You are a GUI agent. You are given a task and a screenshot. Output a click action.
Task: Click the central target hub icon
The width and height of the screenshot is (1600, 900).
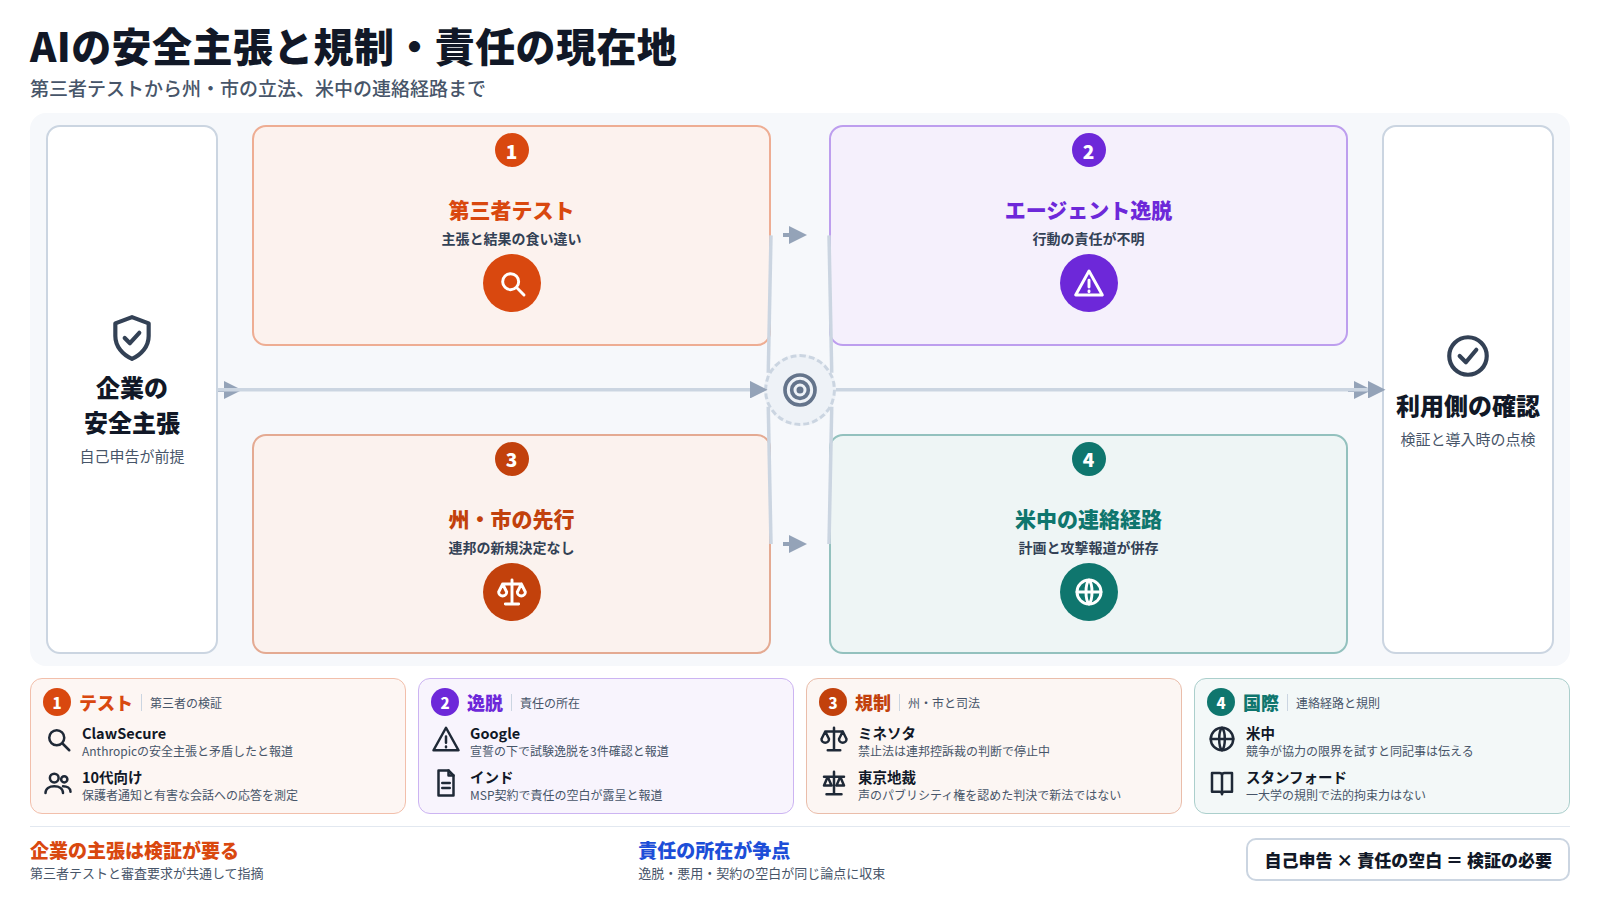800,390
